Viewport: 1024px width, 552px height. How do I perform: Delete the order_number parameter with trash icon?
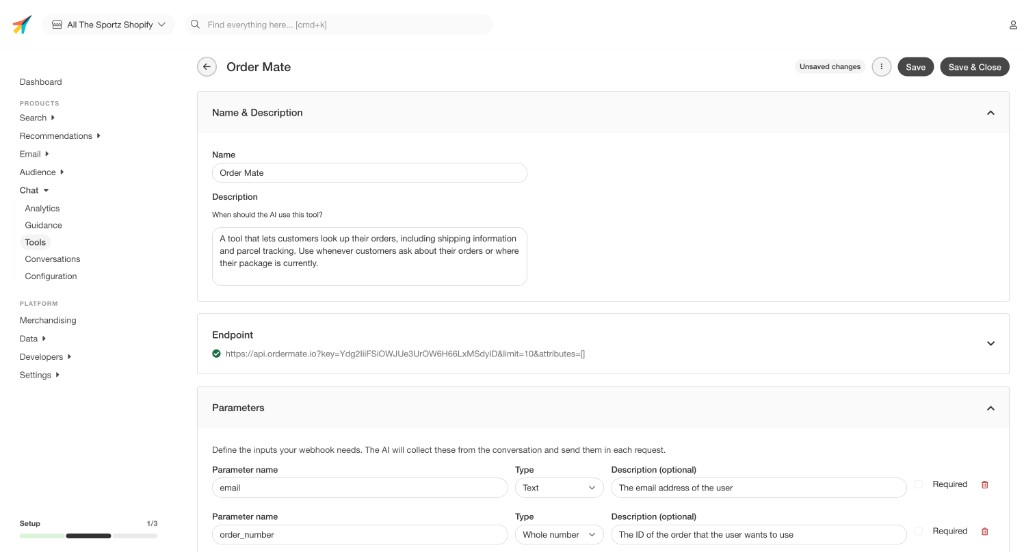pos(985,532)
